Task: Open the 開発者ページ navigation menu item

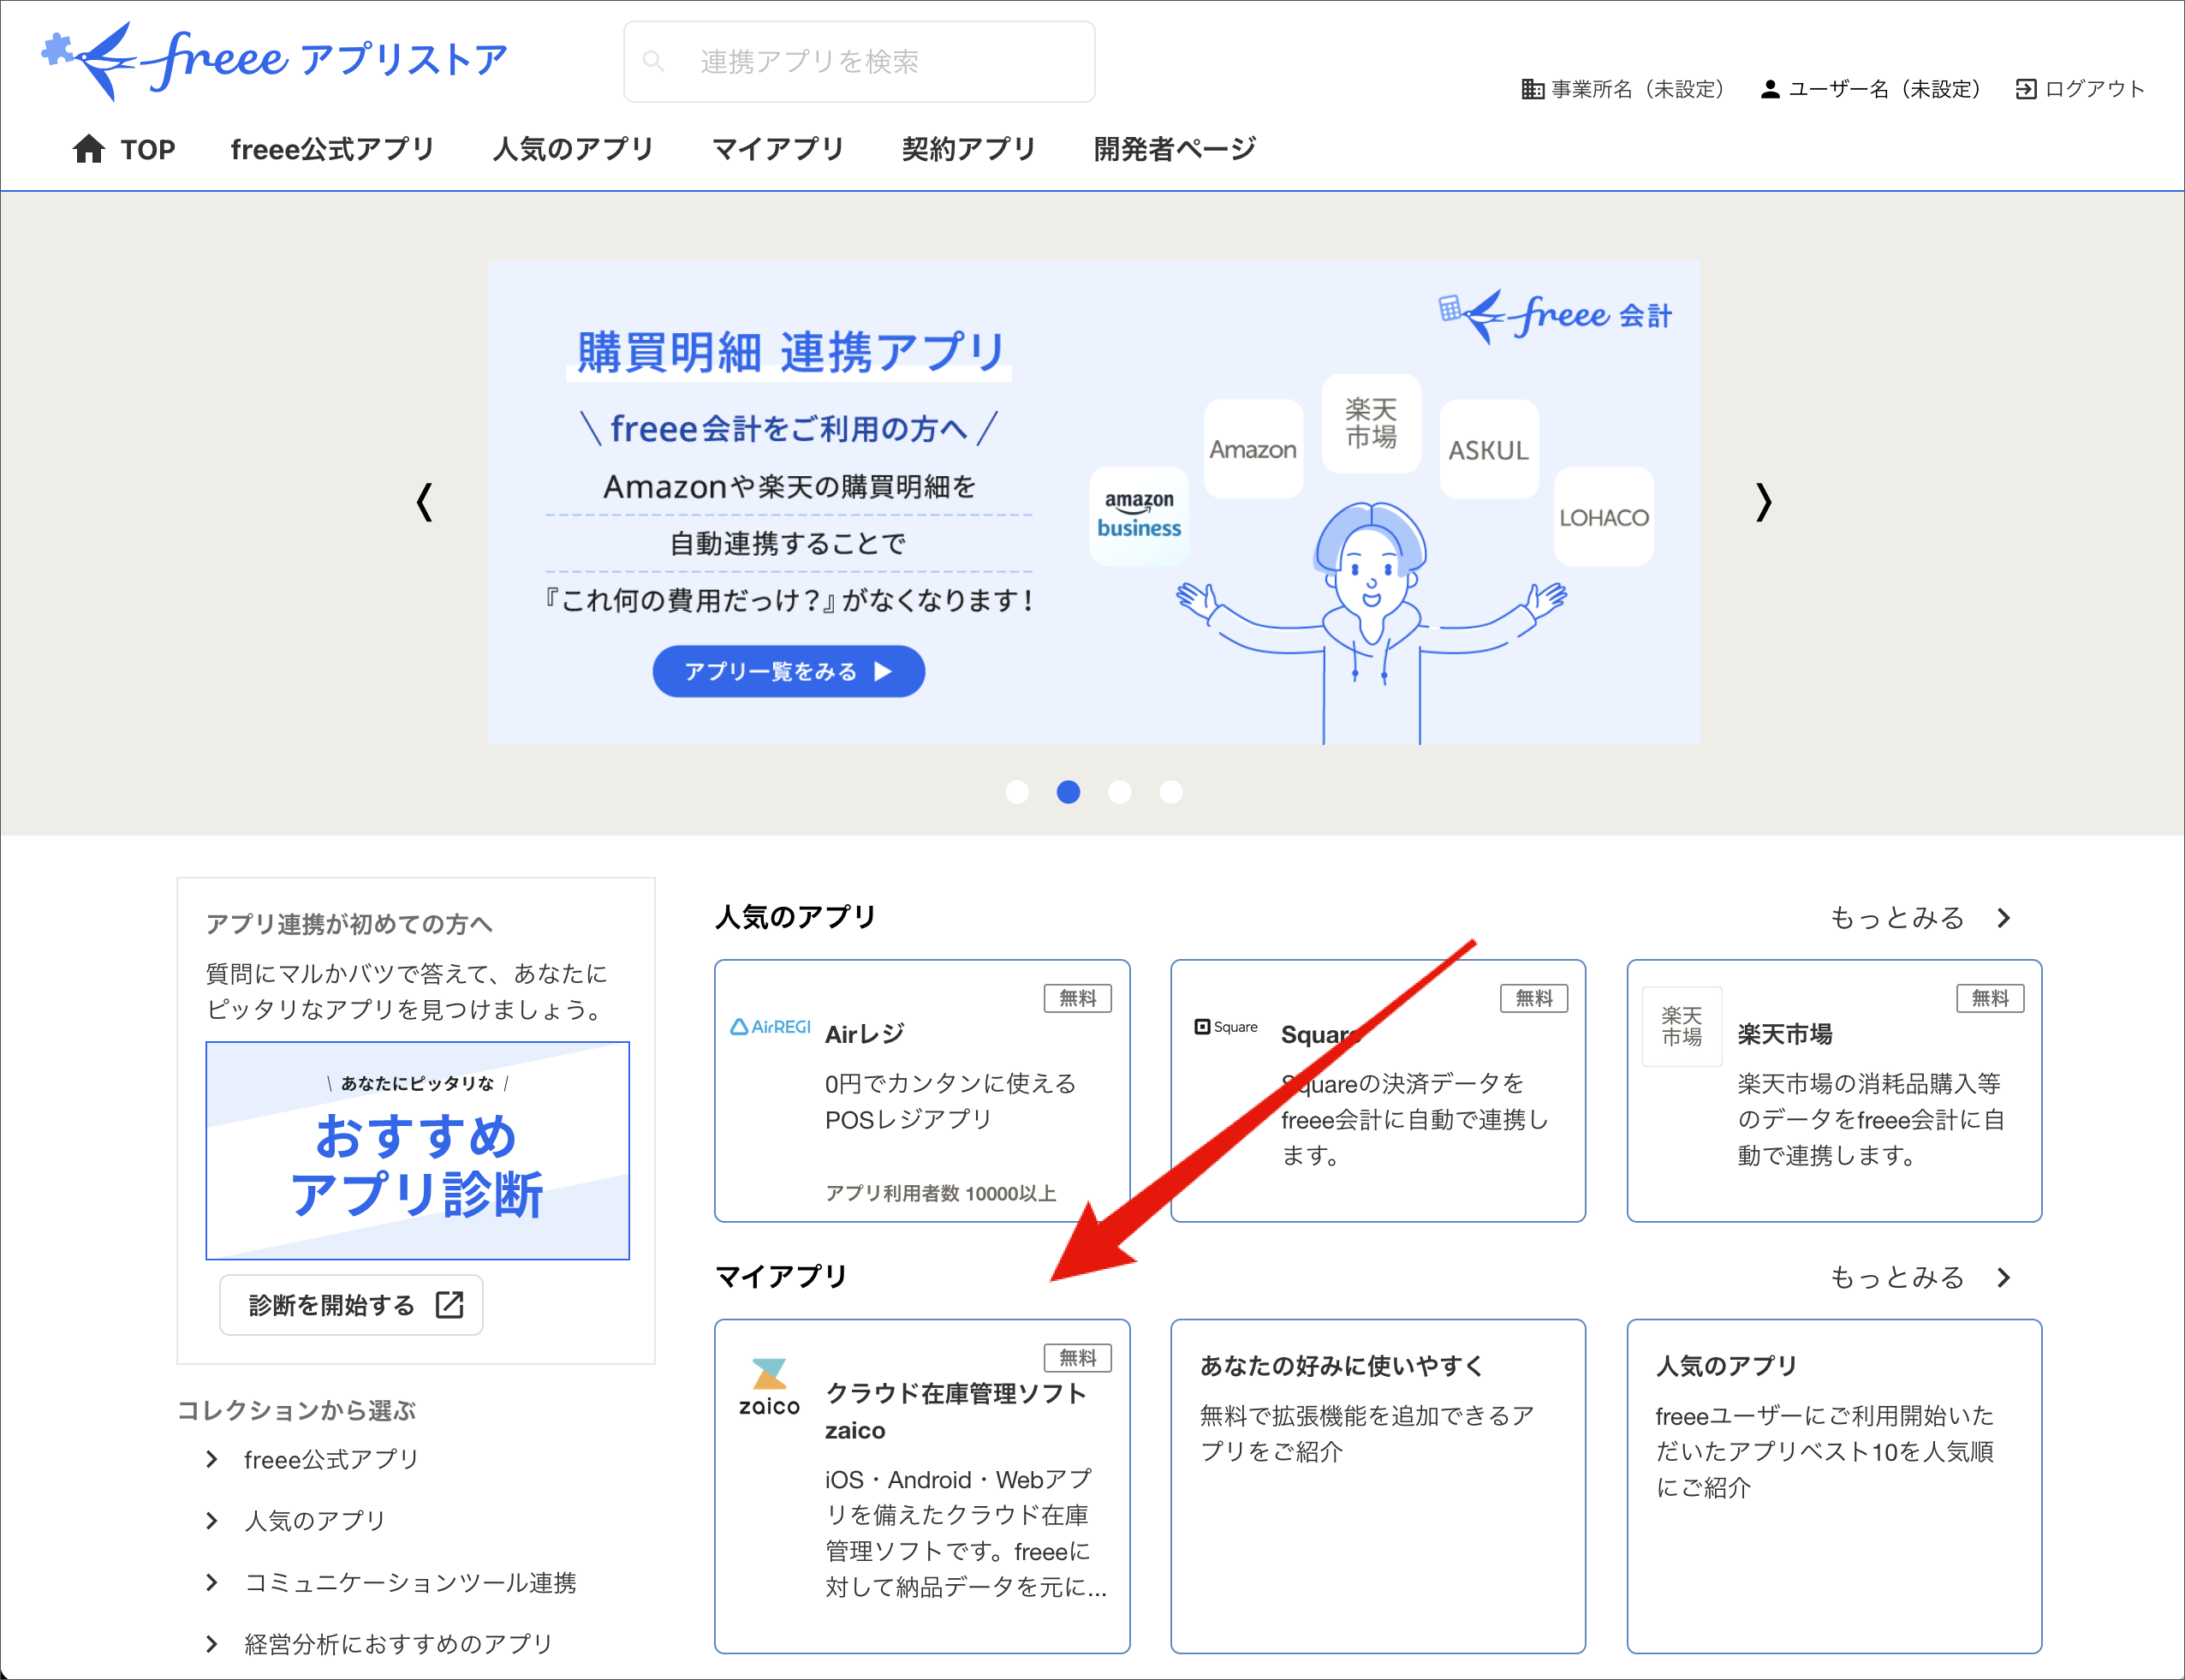Action: coord(1174,149)
